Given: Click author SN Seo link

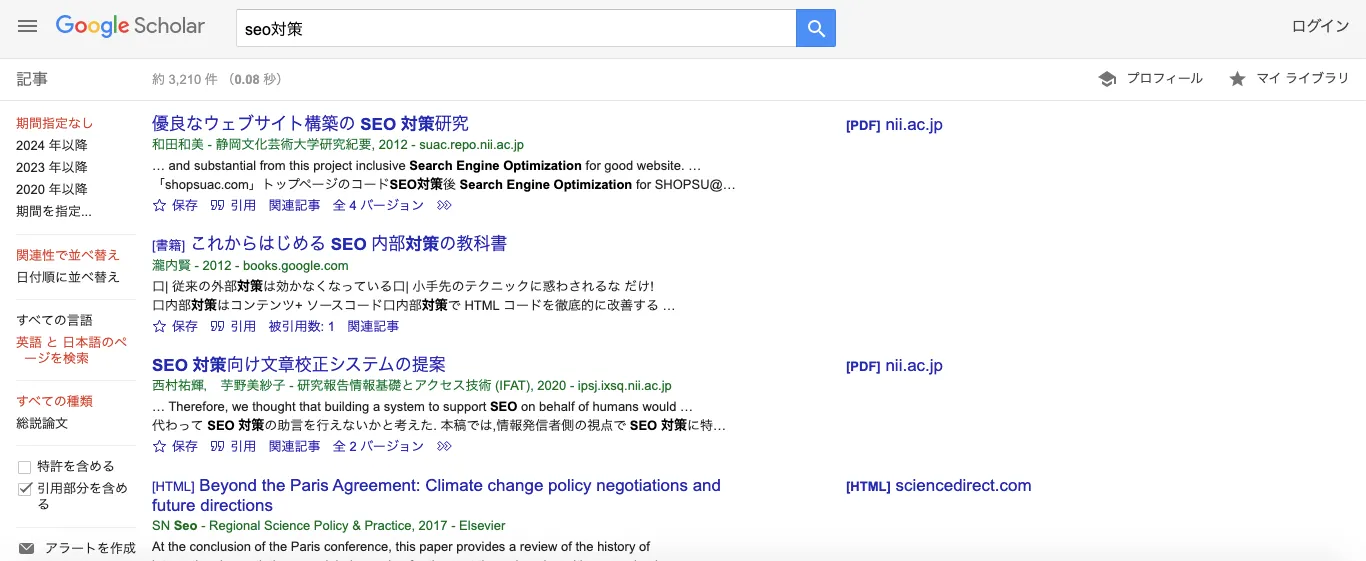Looking at the screenshot, I should [x=175, y=525].
